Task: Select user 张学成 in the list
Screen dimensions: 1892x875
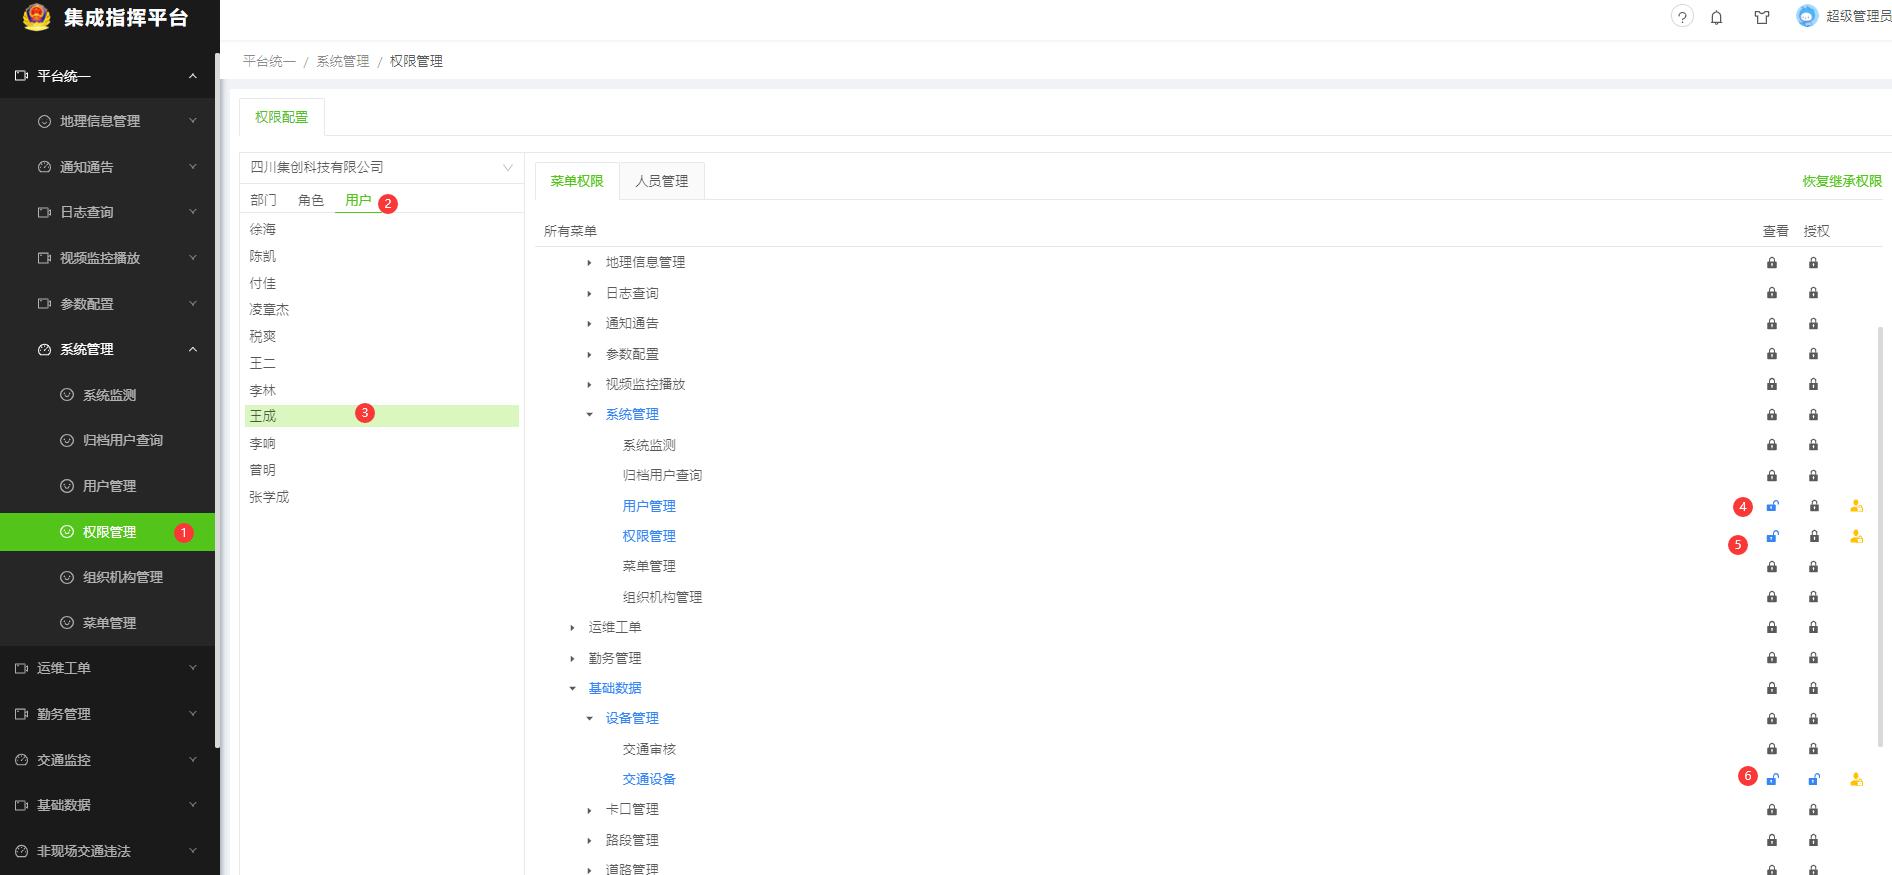Action: point(269,497)
